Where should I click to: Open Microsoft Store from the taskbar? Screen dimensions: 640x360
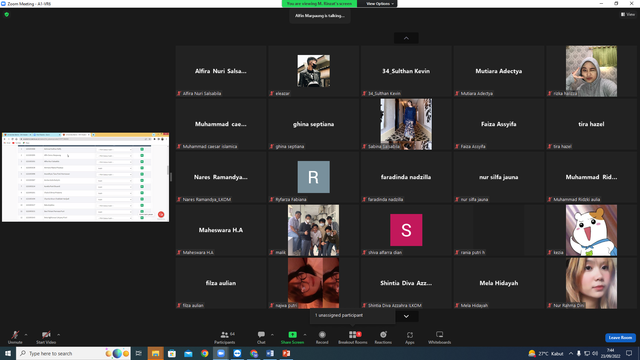172,353
